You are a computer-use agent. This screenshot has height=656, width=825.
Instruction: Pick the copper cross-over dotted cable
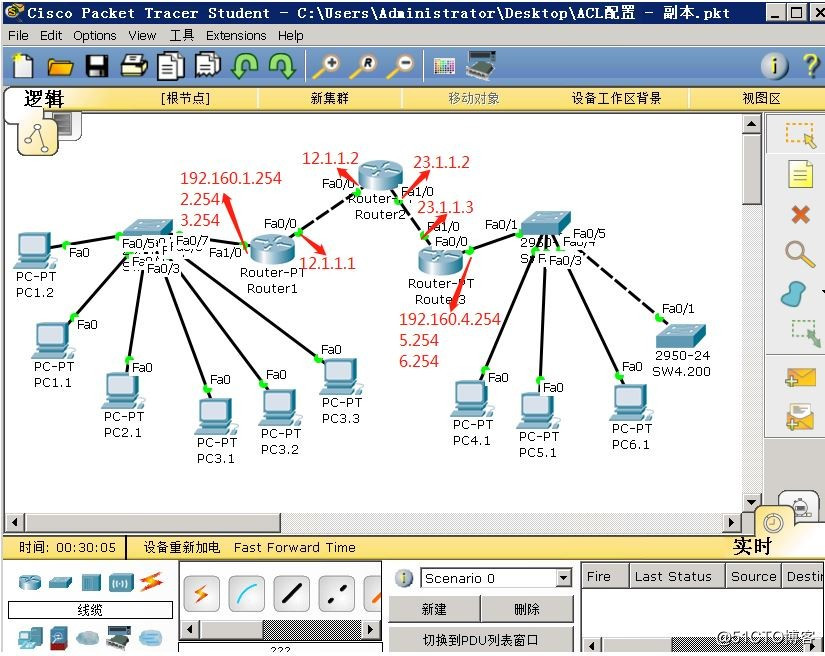[336, 594]
